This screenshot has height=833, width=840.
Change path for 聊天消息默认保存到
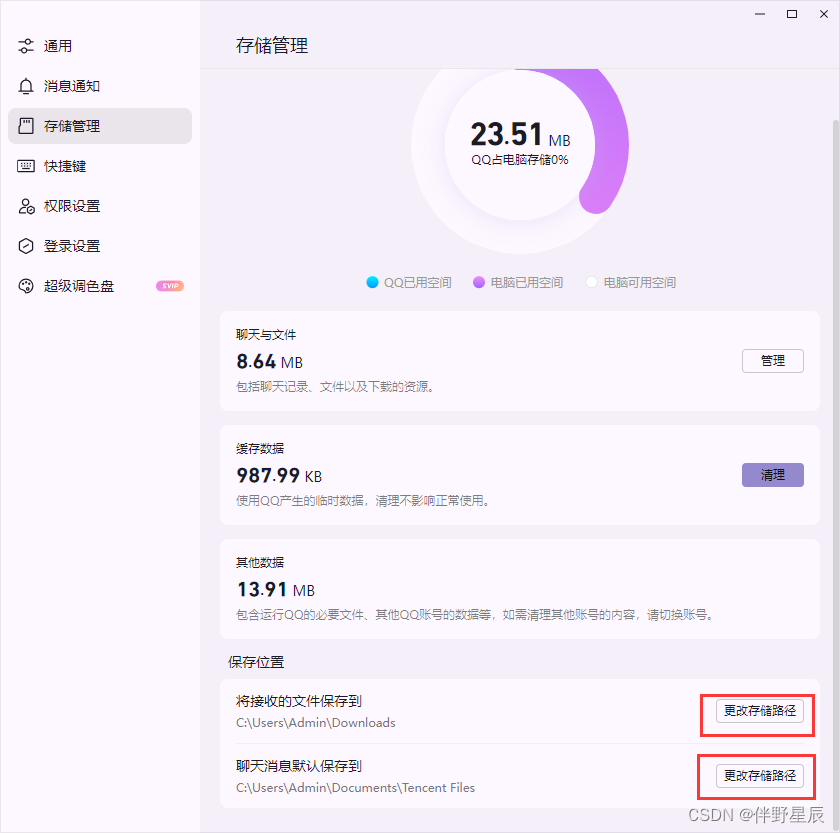pos(760,776)
